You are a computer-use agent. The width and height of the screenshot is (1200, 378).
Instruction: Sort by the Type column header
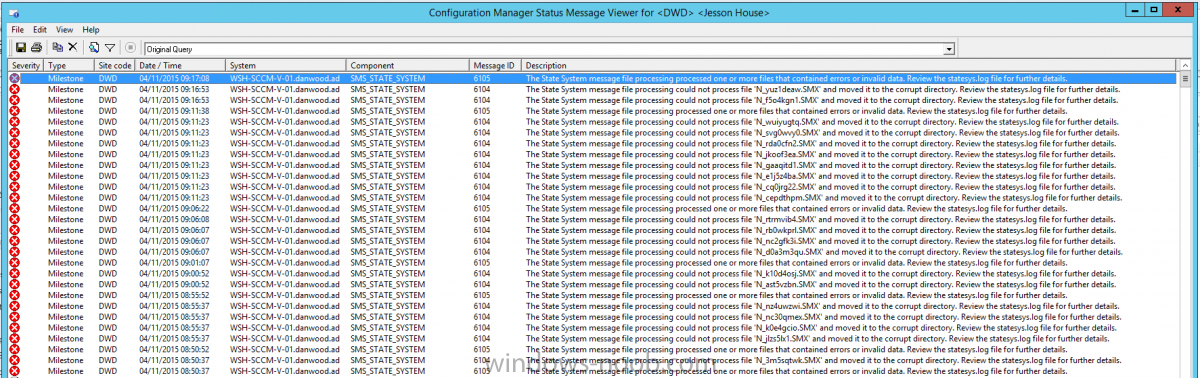[70, 65]
